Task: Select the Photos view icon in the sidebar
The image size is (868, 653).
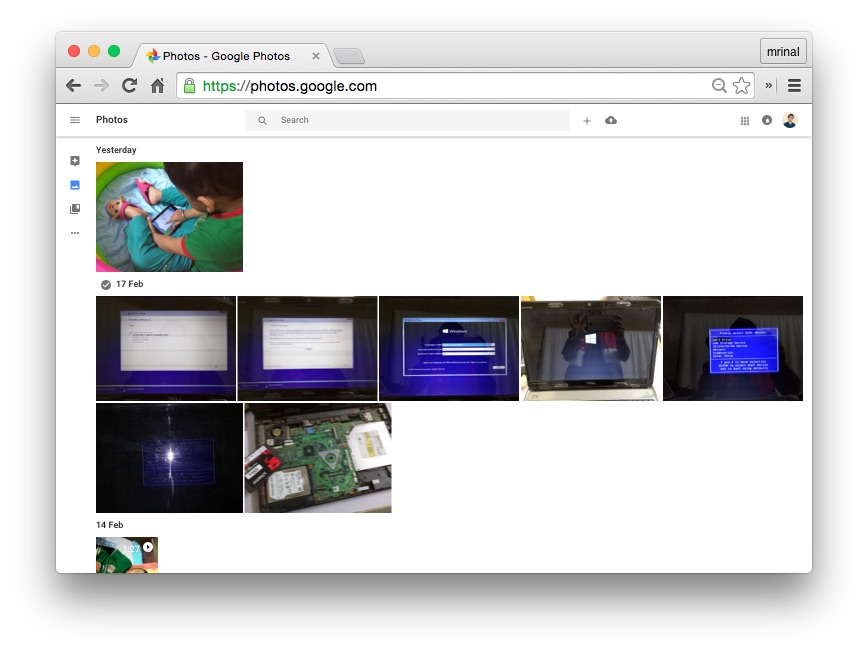Action: click(75, 185)
